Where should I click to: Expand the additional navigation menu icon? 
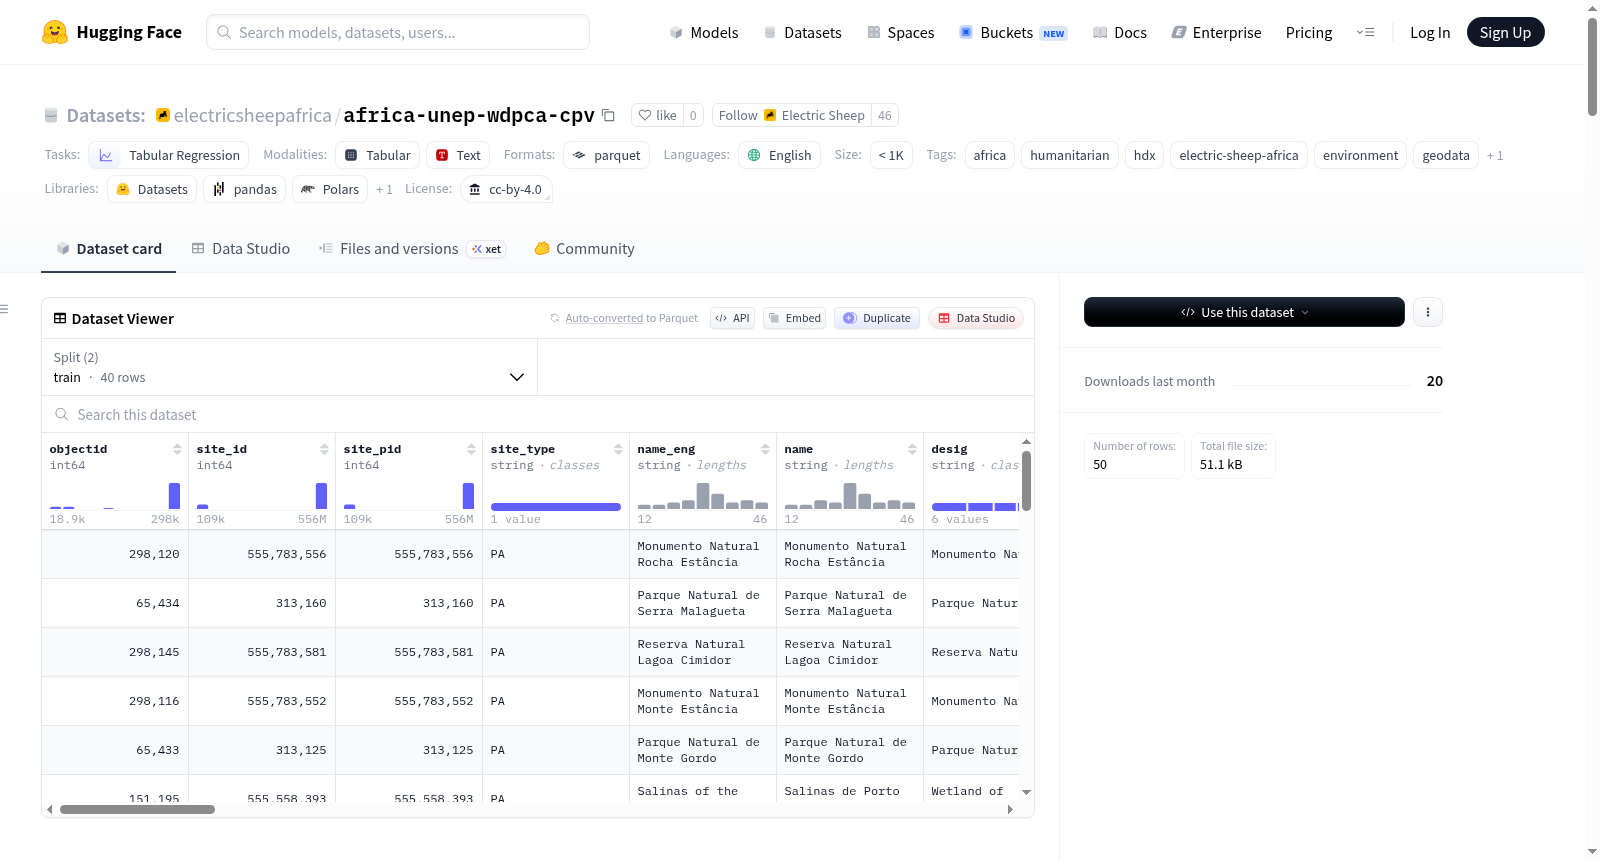[1365, 32]
